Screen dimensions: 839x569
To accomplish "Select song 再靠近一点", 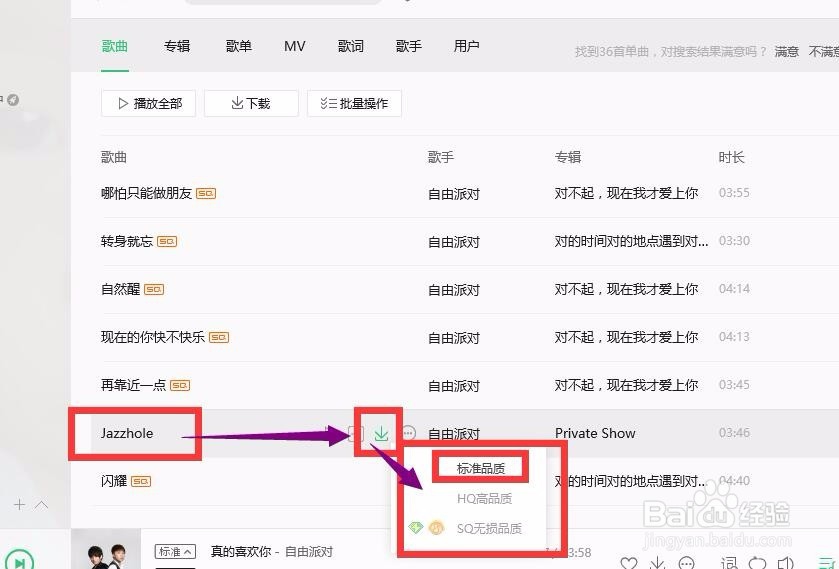I will [x=133, y=385].
